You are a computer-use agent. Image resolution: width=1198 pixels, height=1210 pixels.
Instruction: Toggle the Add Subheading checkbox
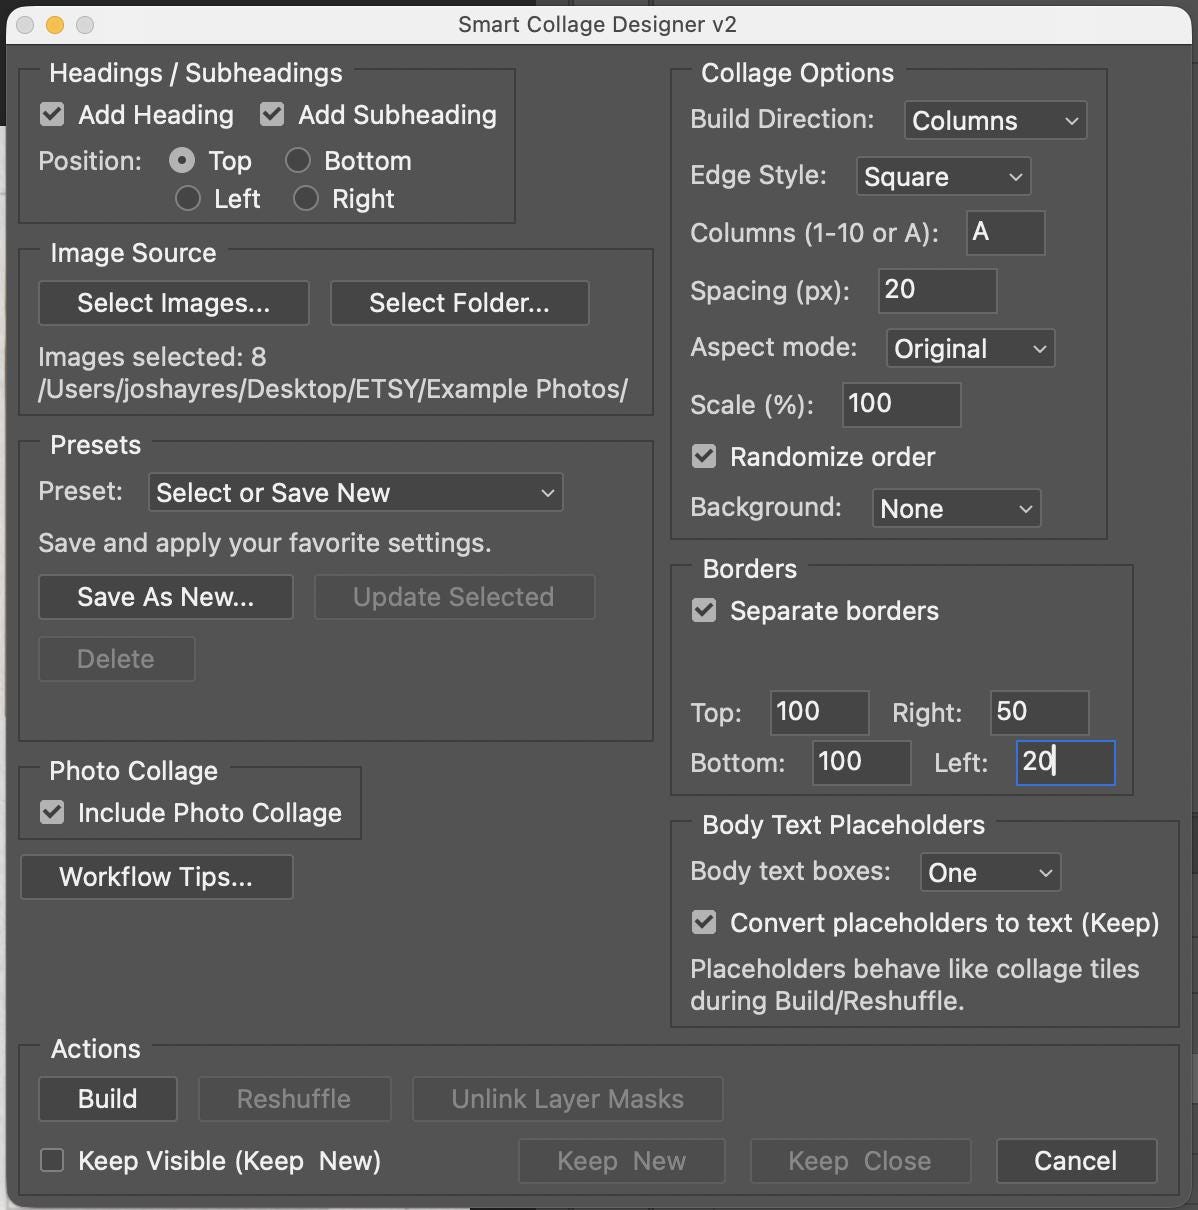click(x=272, y=115)
